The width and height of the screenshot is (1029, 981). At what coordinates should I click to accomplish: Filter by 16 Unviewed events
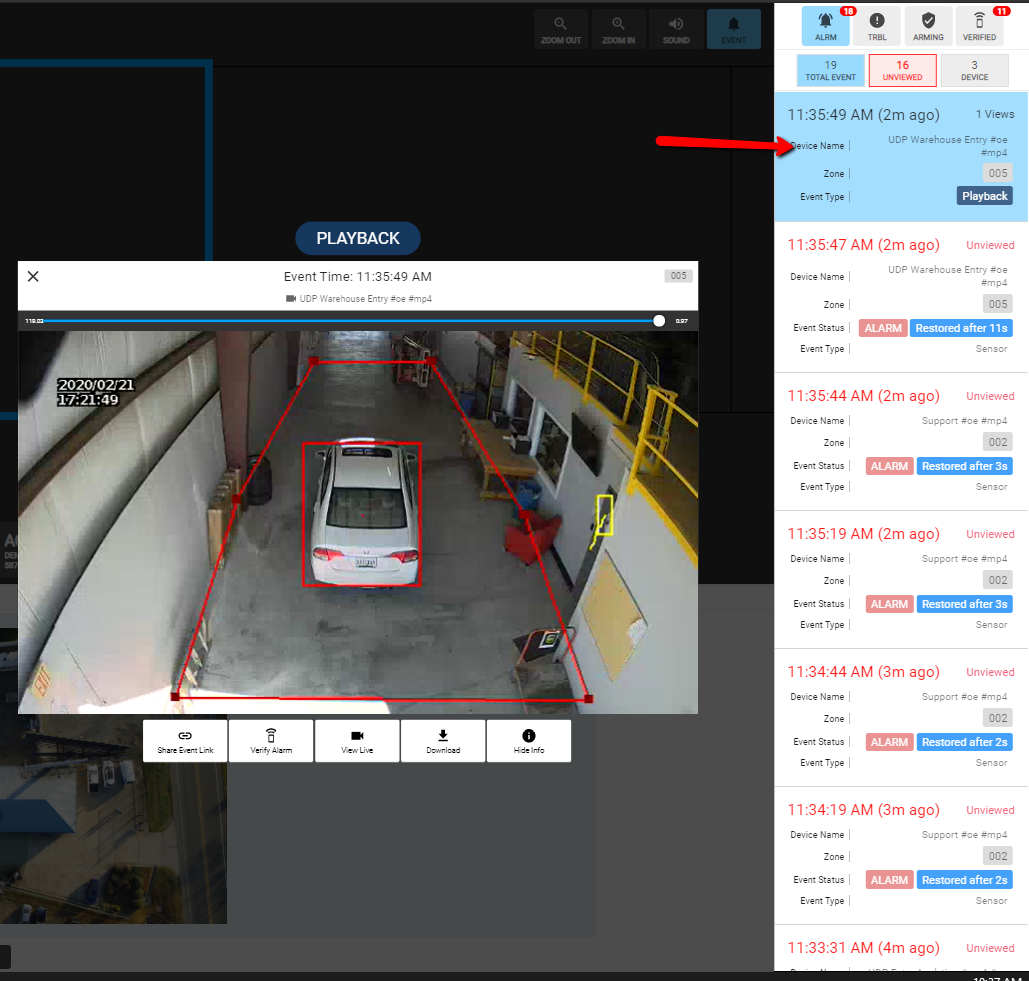[x=902, y=71]
